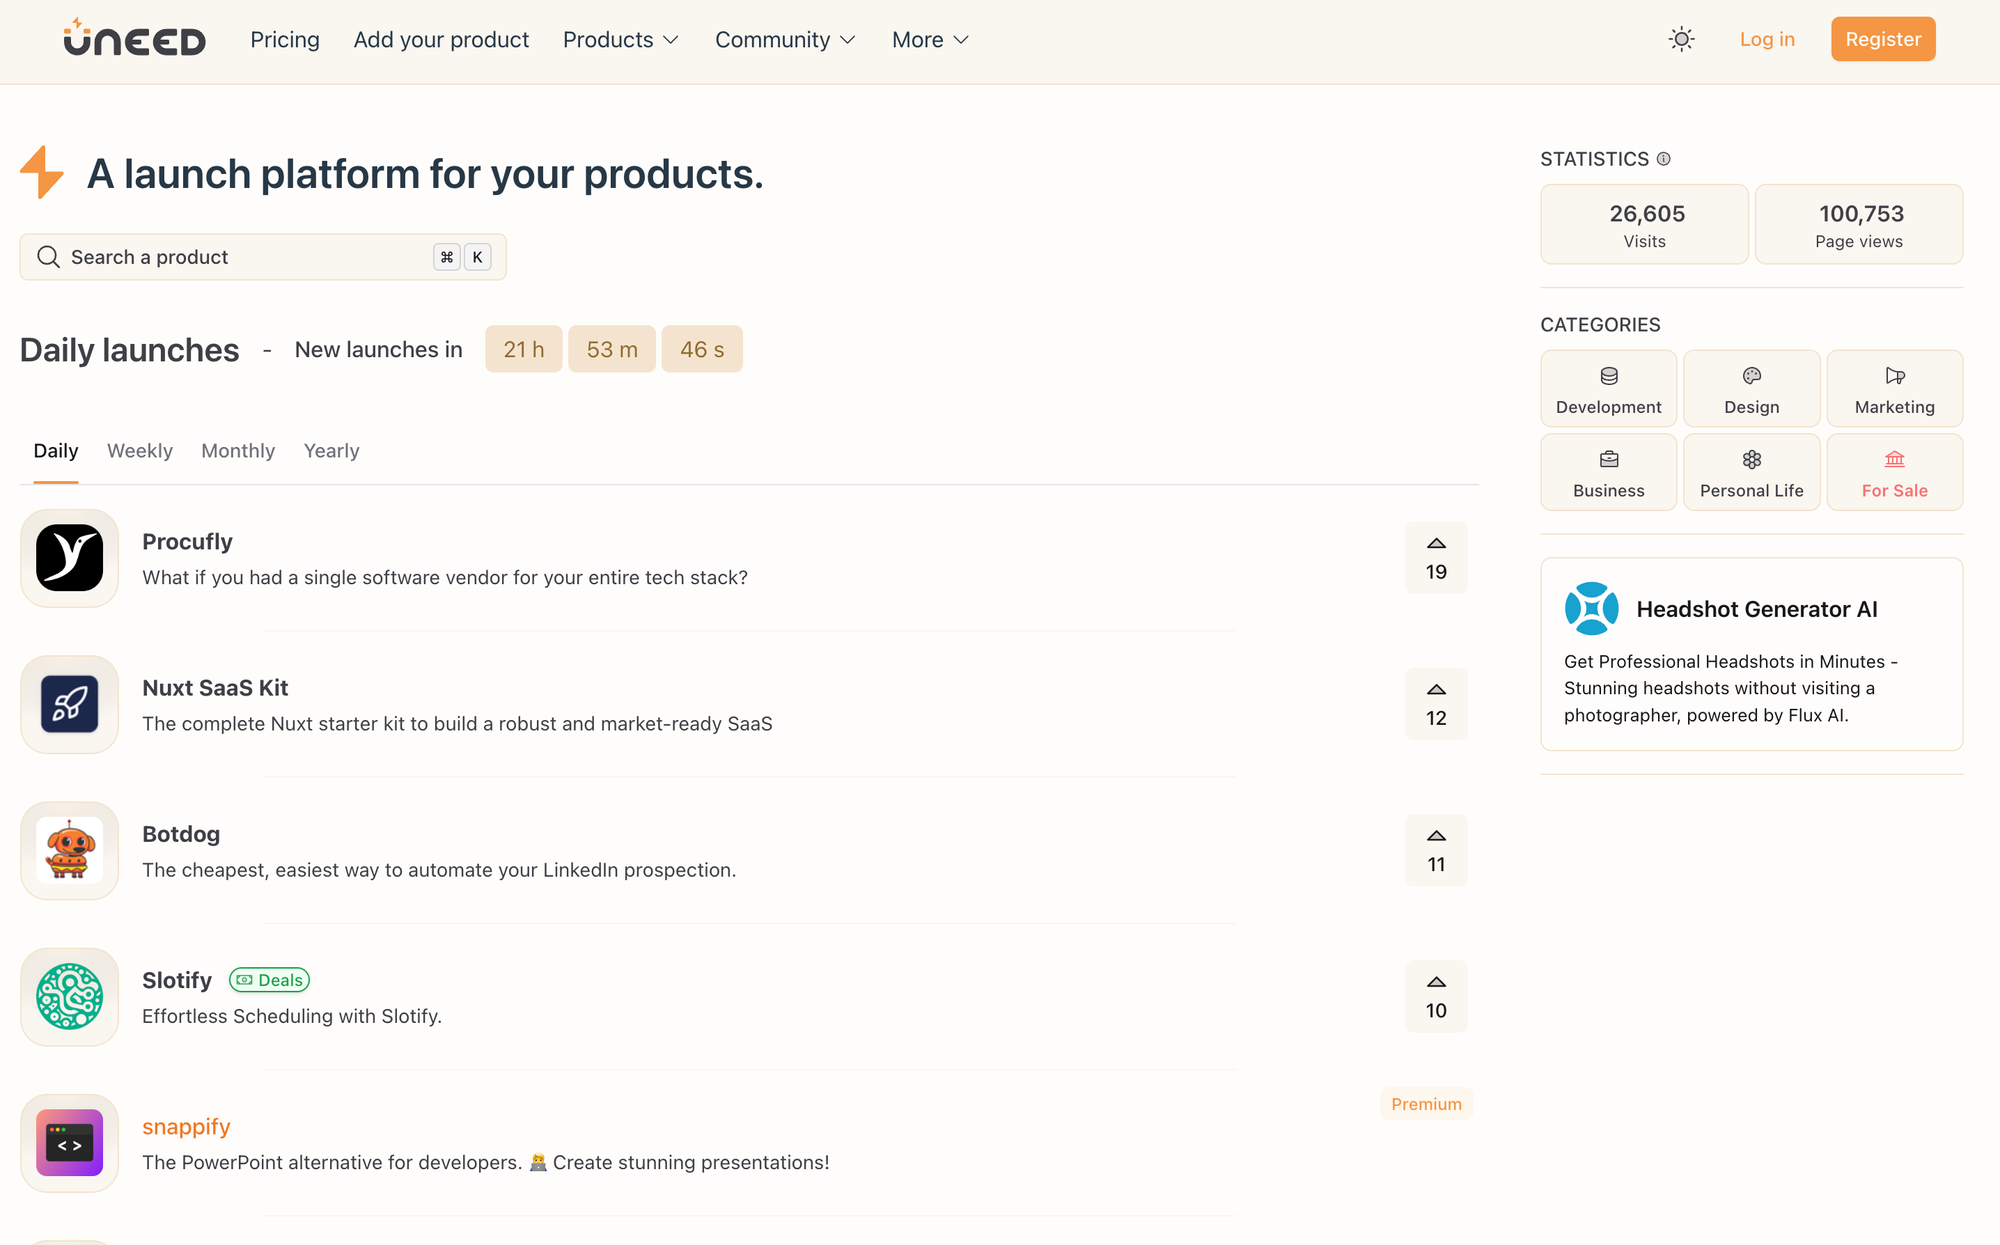This screenshot has width=2000, height=1245.
Task: Switch to the Yearly tab
Action: (x=331, y=451)
